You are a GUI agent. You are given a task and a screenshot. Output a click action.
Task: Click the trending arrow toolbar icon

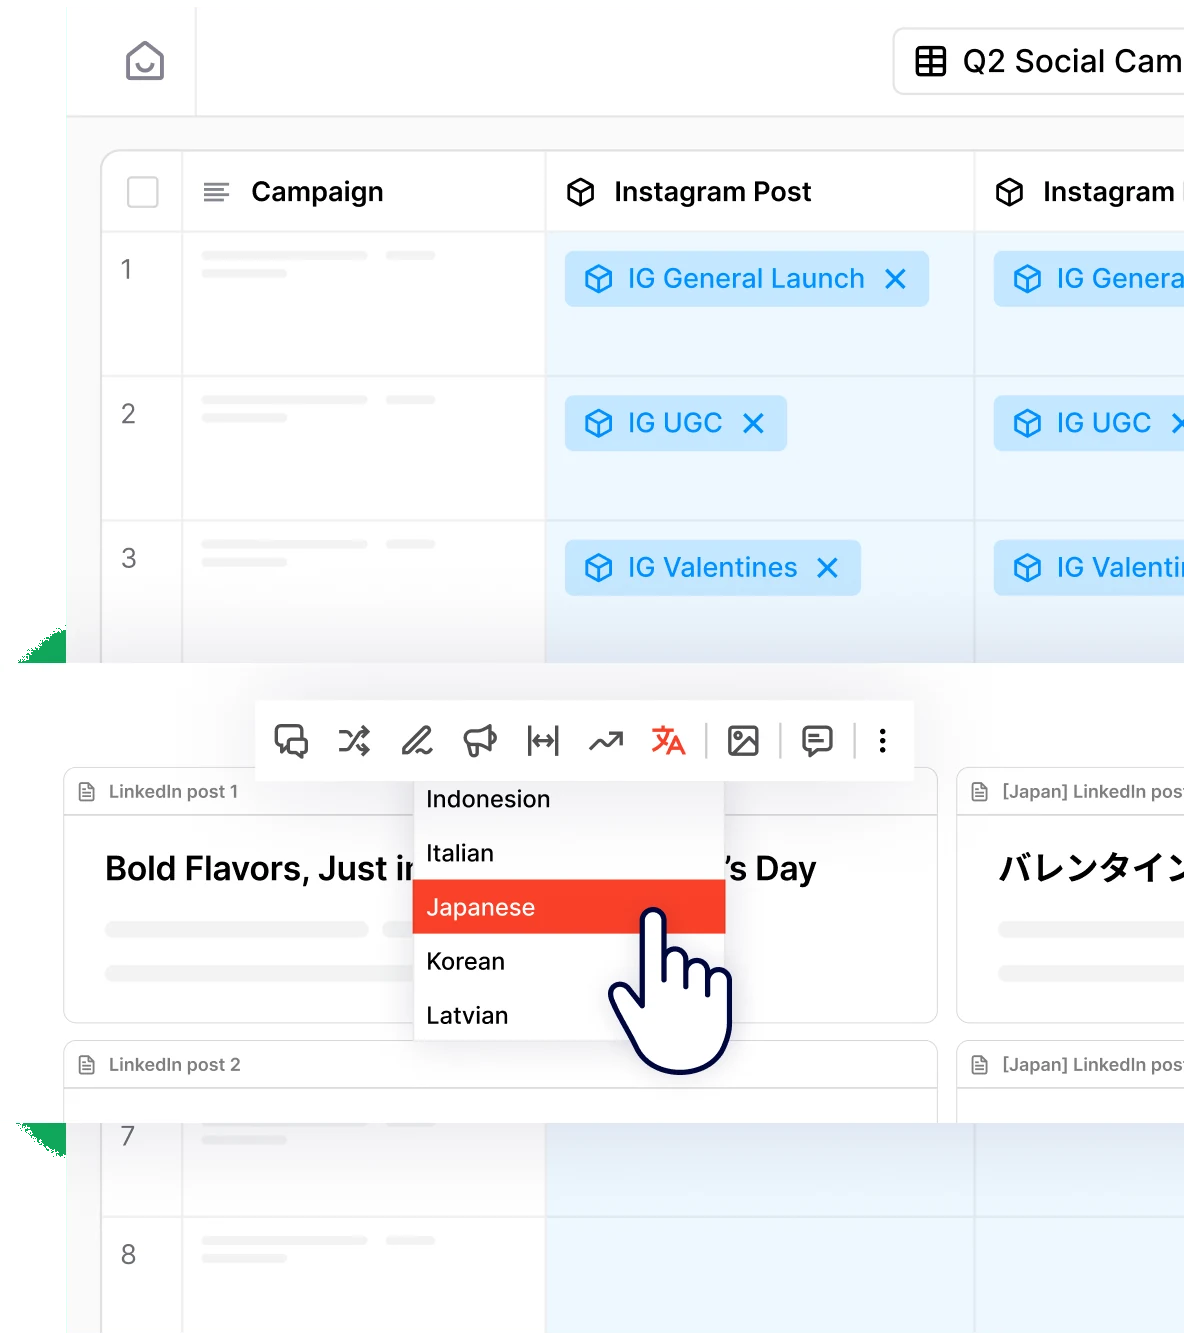(606, 741)
